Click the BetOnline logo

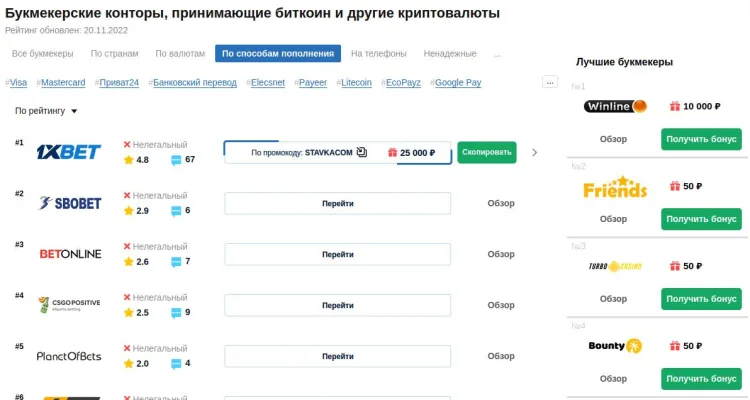click(70, 254)
